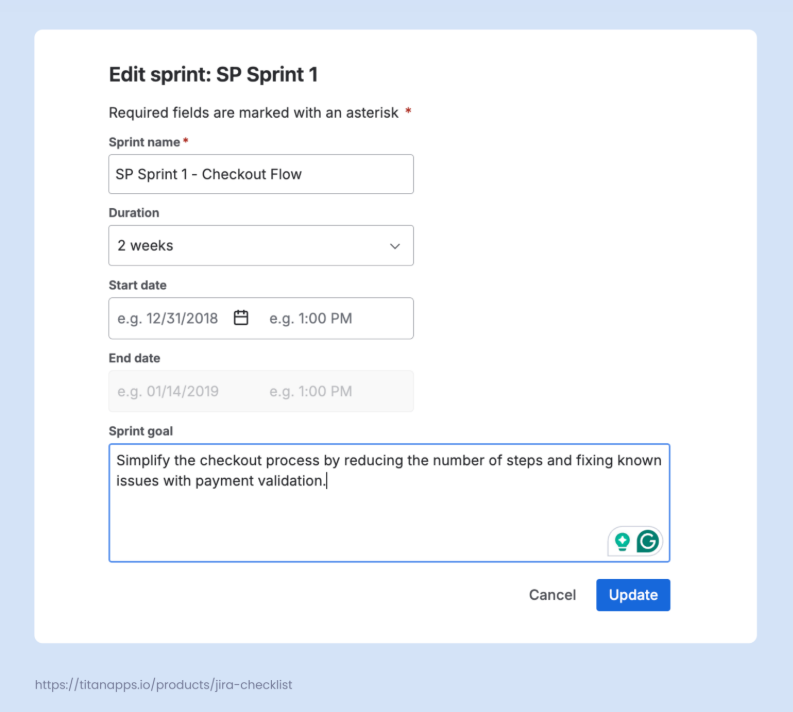
Task: Click the 'Duration' field label
Action: pos(134,213)
